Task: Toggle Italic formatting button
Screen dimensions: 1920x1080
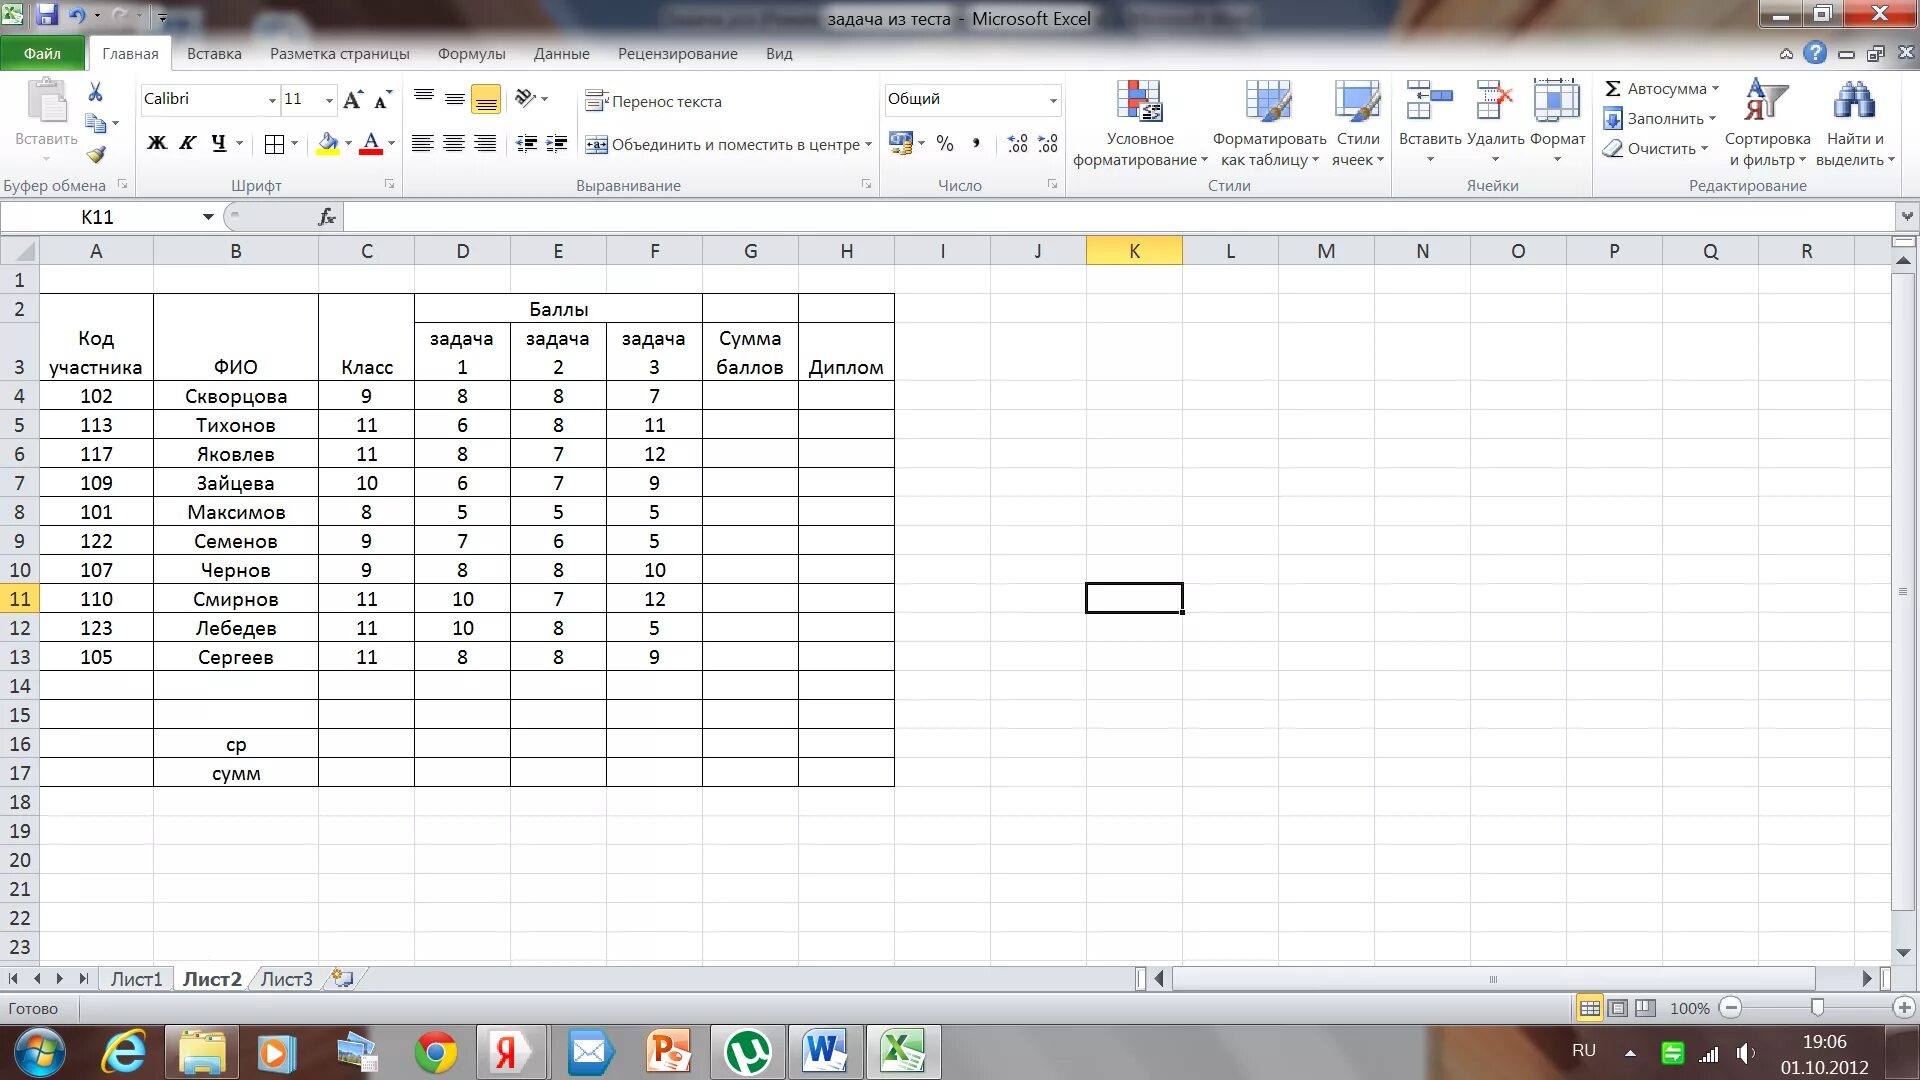Action: [187, 143]
